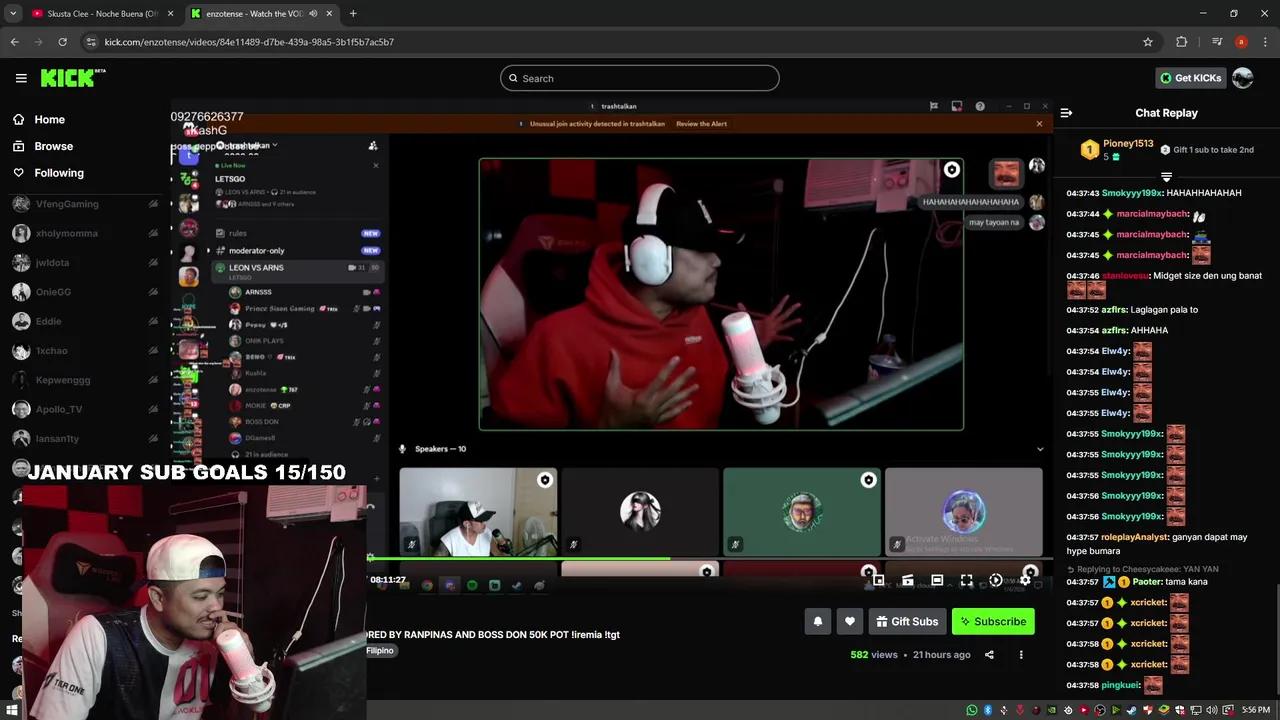Image resolution: width=1280 pixels, height=720 pixels.
Task: Expand the leaderboard chevron under Chat Replay
Action: point(1166,177)
